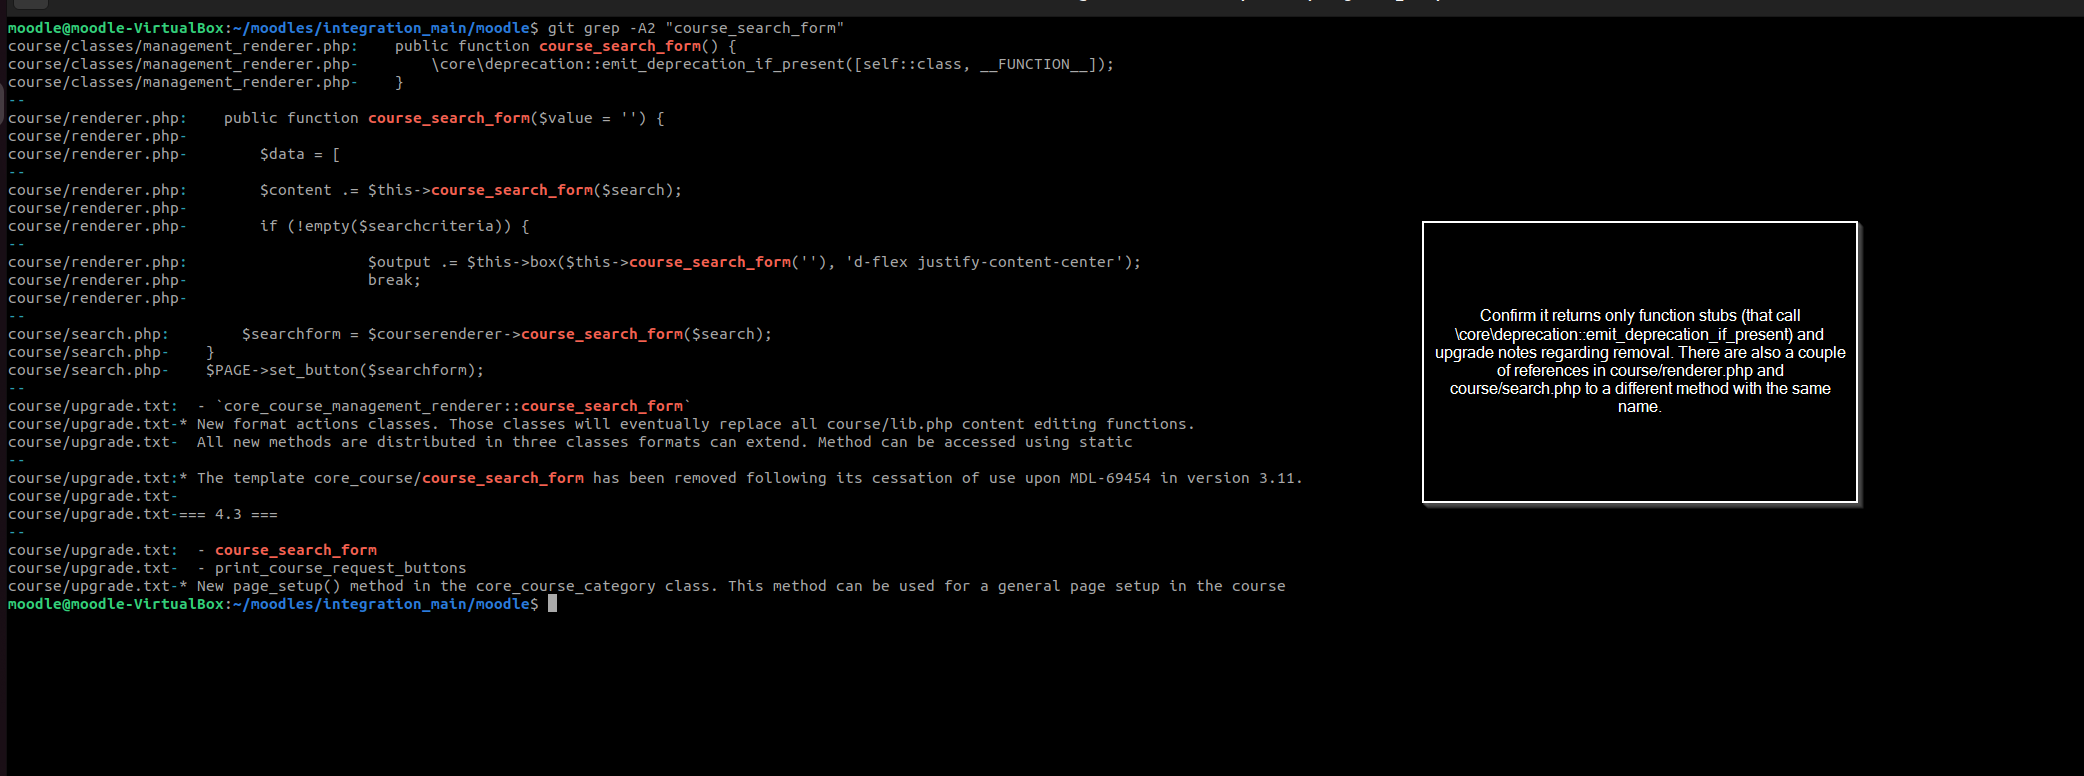Click the "break;" statement
The height and width of the screenshot is (776, 2084).
pos(395,280)
